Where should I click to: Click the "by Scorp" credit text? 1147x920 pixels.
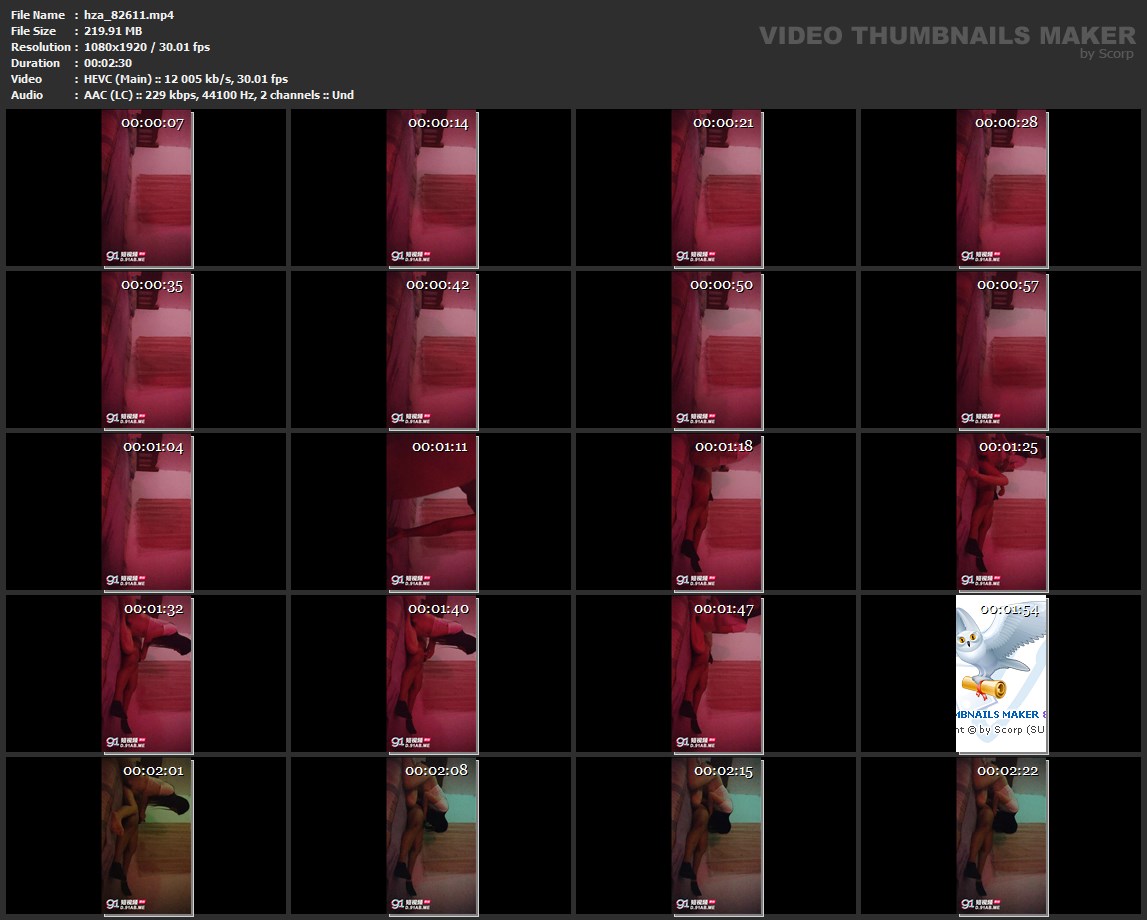(x=1106, y=54)
